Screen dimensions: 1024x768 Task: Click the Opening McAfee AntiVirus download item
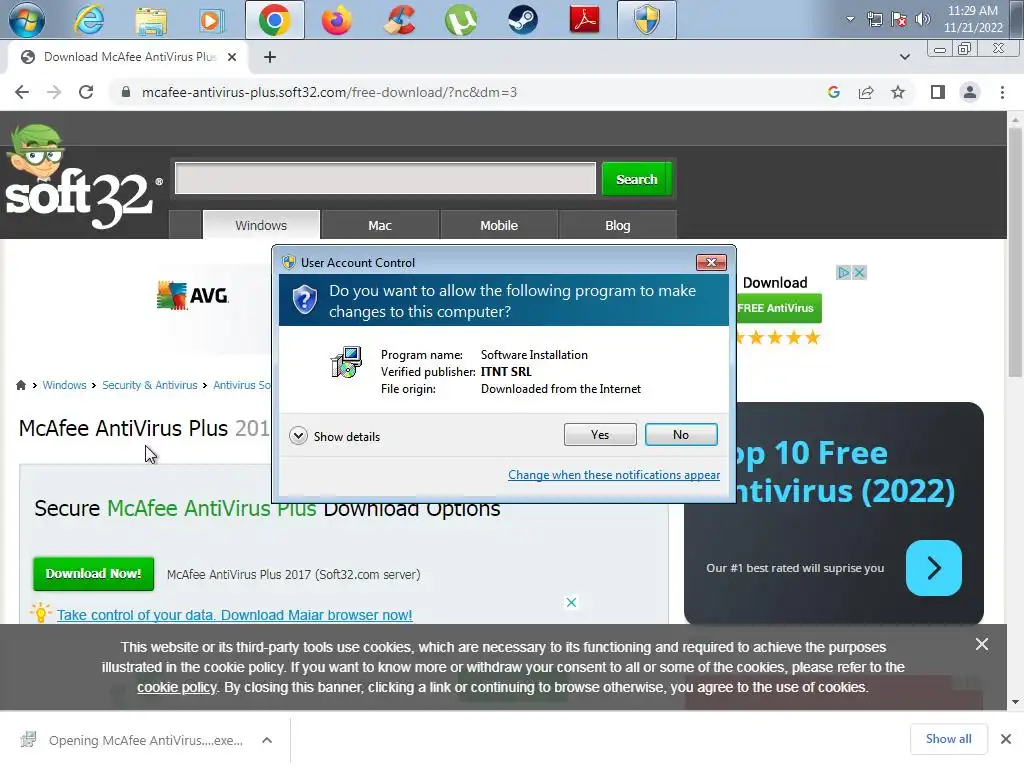tap(133, 740)
